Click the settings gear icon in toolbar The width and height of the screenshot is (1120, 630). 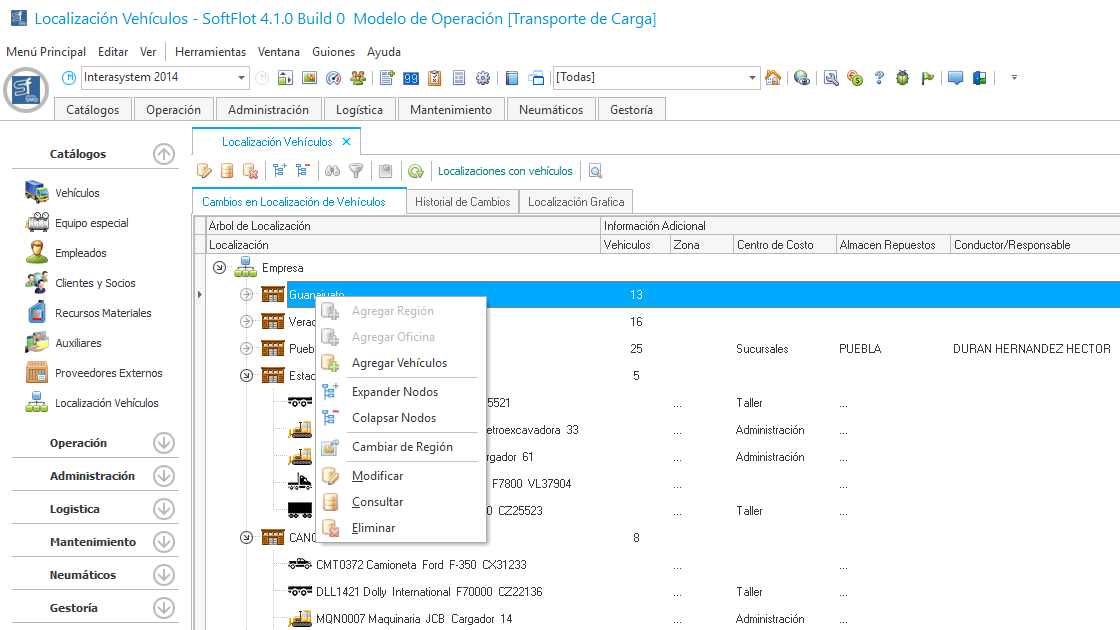(x=483, y=78)
